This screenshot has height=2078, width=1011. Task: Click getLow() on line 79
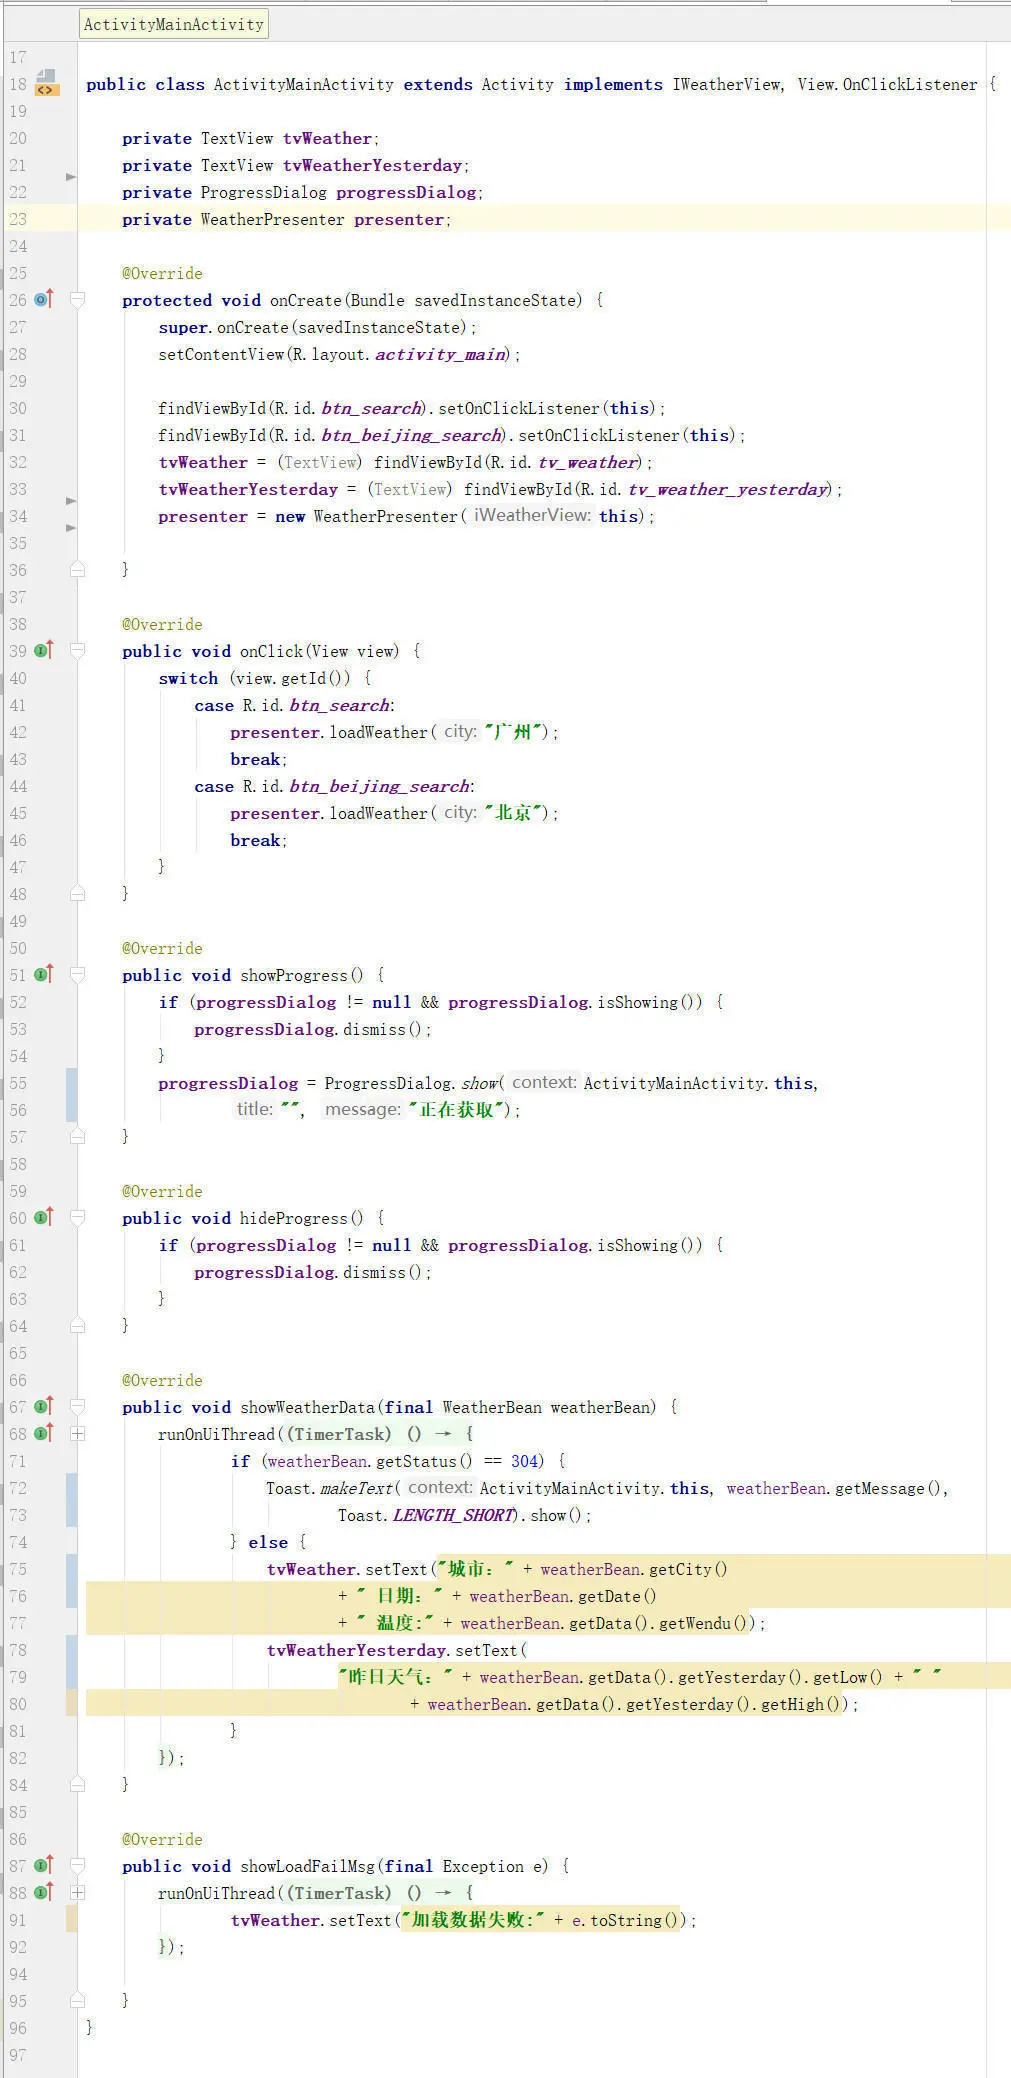click(848, 1677)
